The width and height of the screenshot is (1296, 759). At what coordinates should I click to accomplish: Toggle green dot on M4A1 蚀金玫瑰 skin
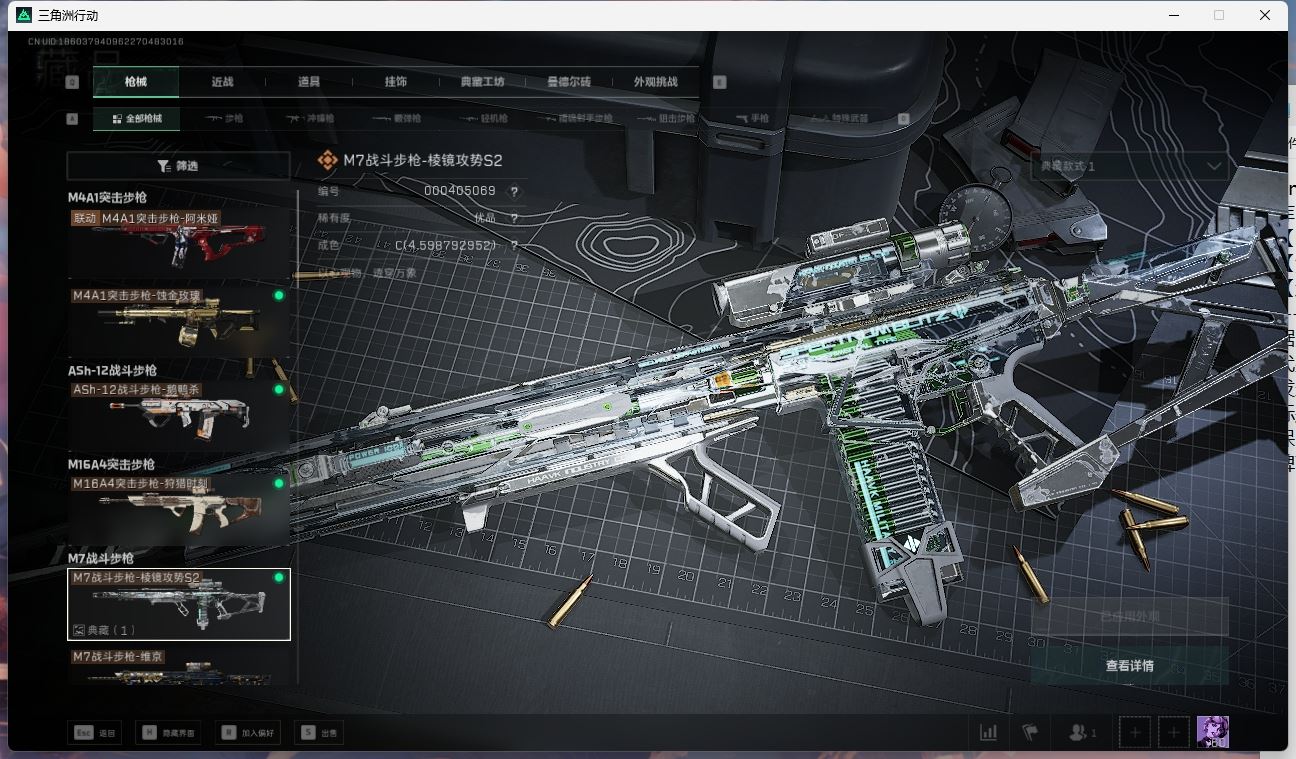(x=279, y=296)
